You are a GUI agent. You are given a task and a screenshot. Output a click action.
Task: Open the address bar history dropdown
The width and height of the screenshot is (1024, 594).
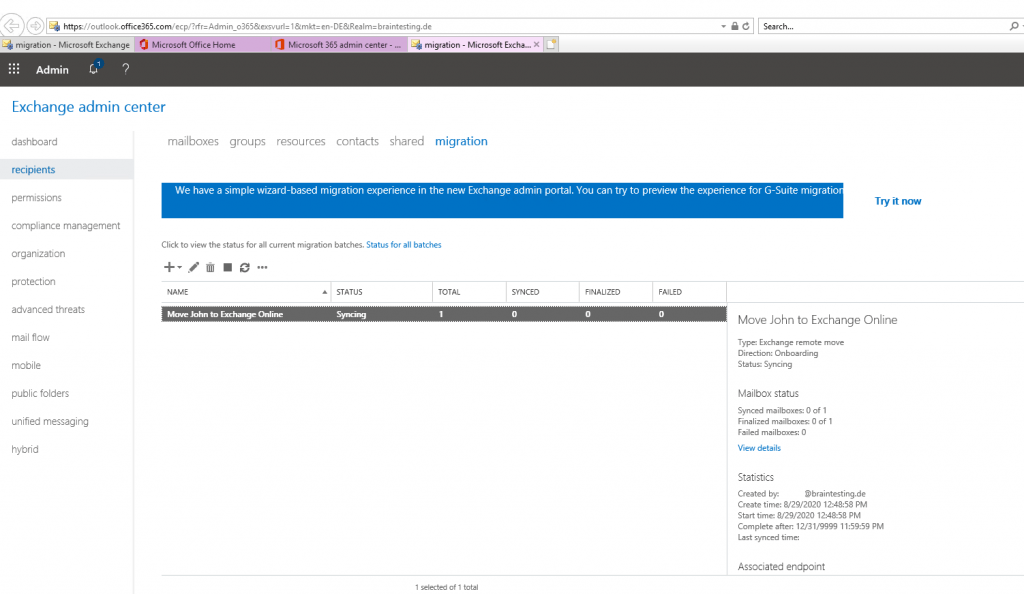click(x=724, y=26)
